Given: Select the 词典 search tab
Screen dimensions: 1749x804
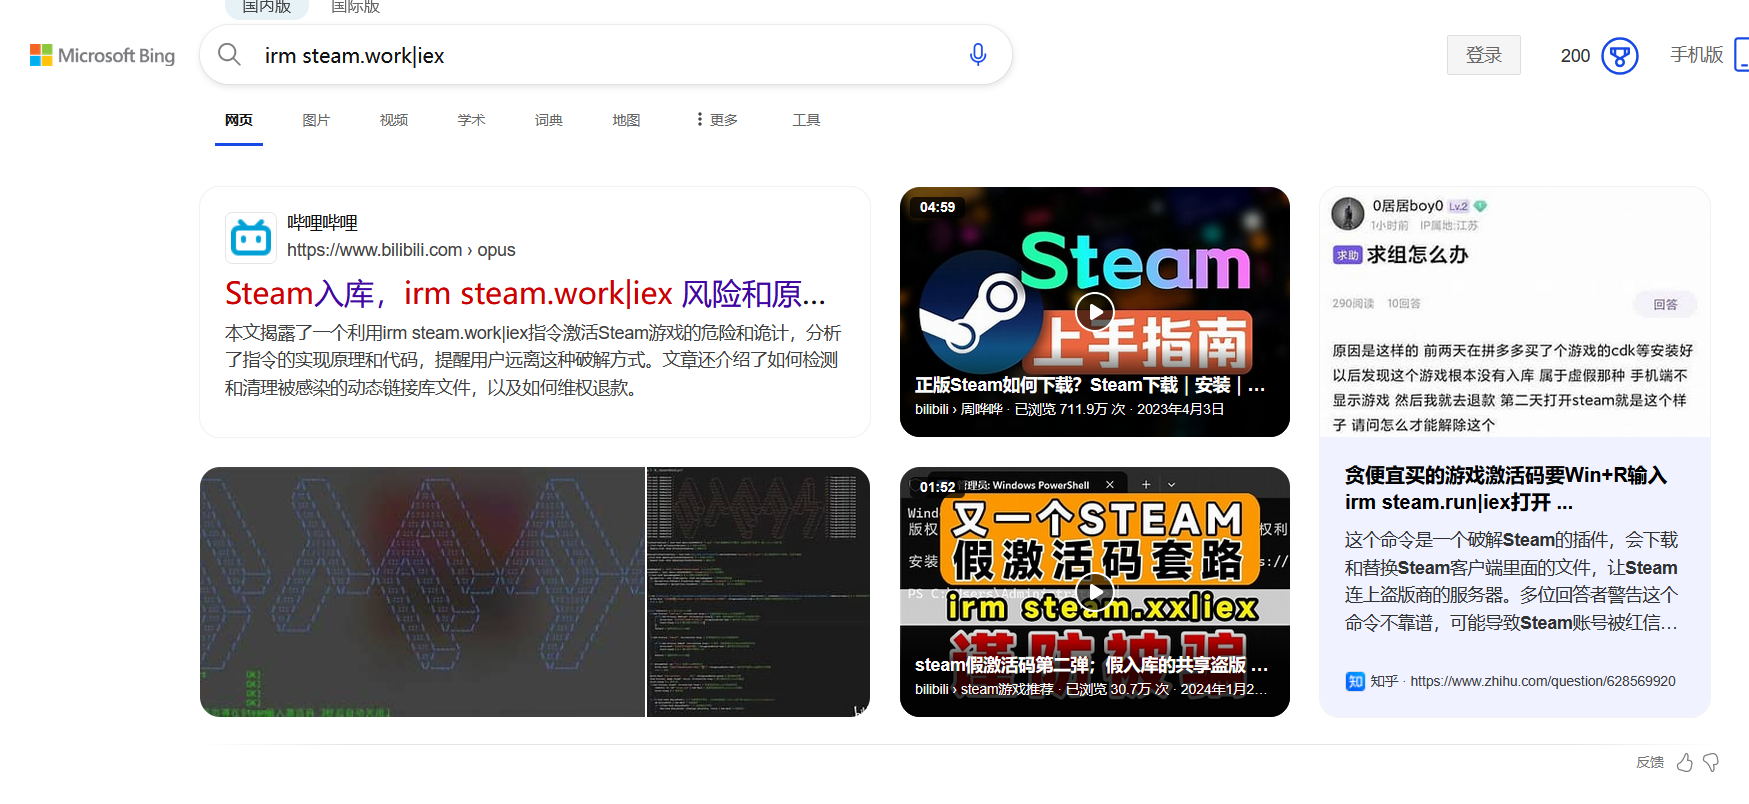Looking at the screenshot, I should 549,120.
